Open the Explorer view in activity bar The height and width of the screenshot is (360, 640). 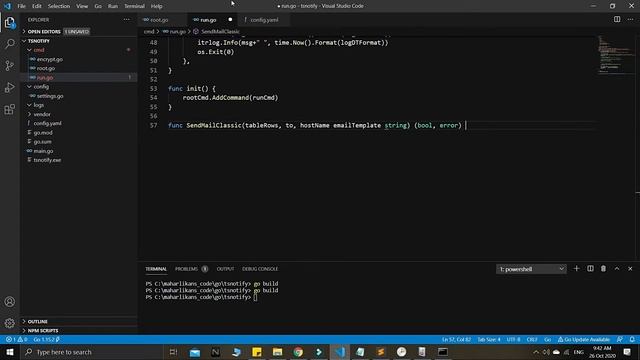[x=10, y=22]
